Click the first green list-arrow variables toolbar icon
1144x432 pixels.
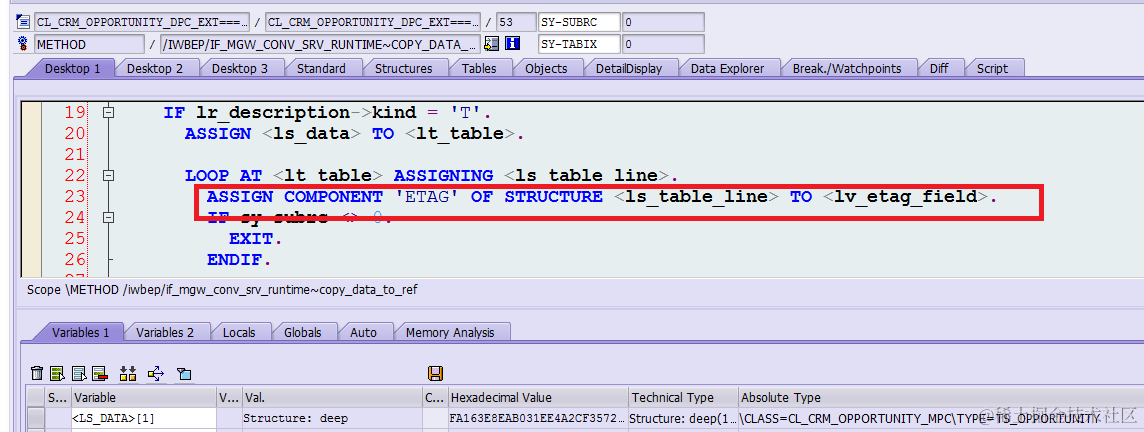click(58, 374)
